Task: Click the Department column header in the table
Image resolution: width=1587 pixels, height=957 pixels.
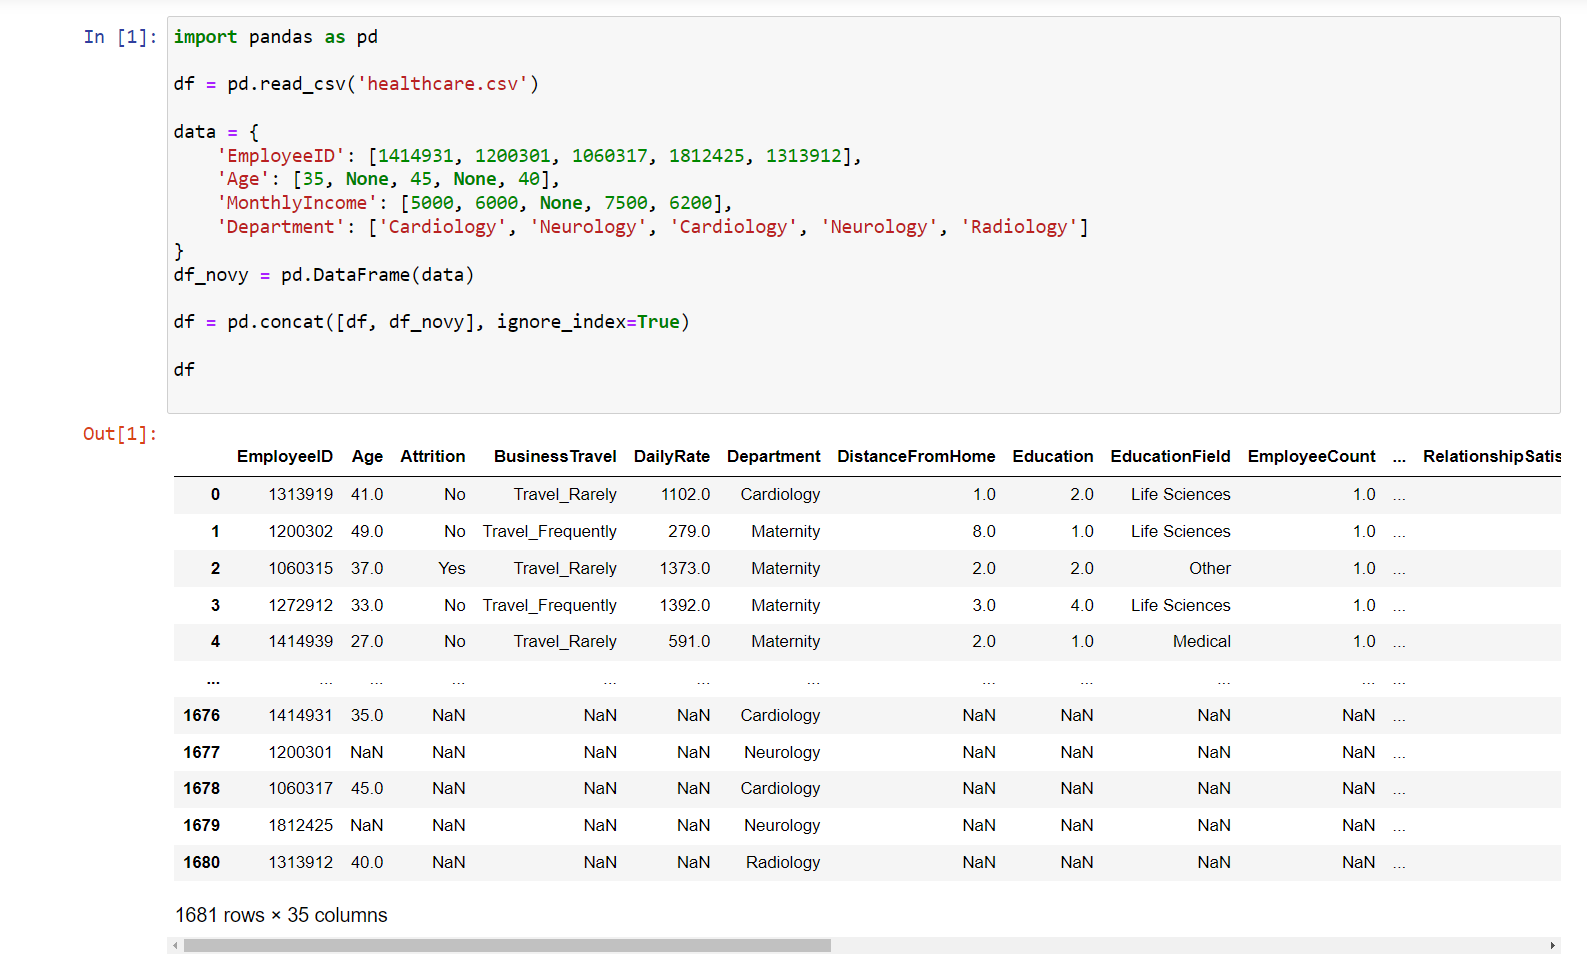Action: (774, 456)
